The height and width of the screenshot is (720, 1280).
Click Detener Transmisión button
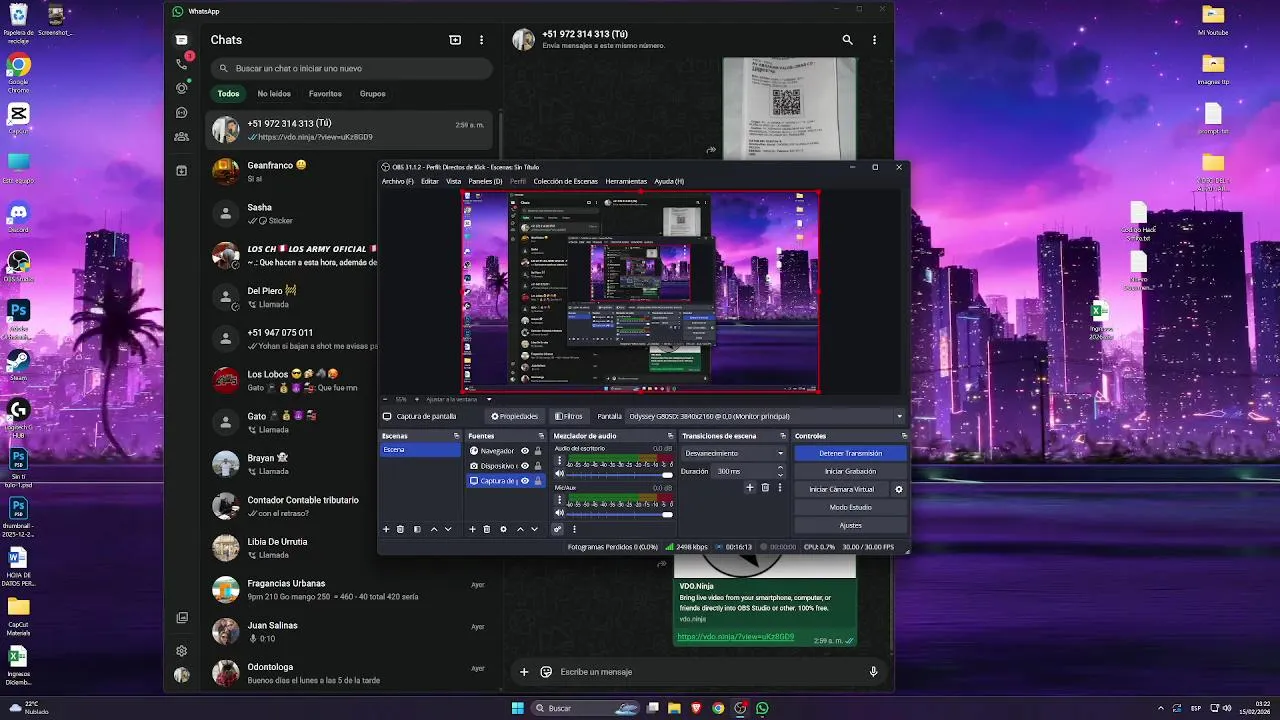click(850, 453)
